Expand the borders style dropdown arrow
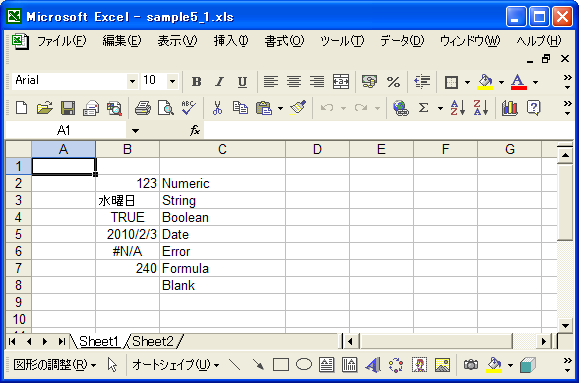Screen dimensions: 579x383 467,82
